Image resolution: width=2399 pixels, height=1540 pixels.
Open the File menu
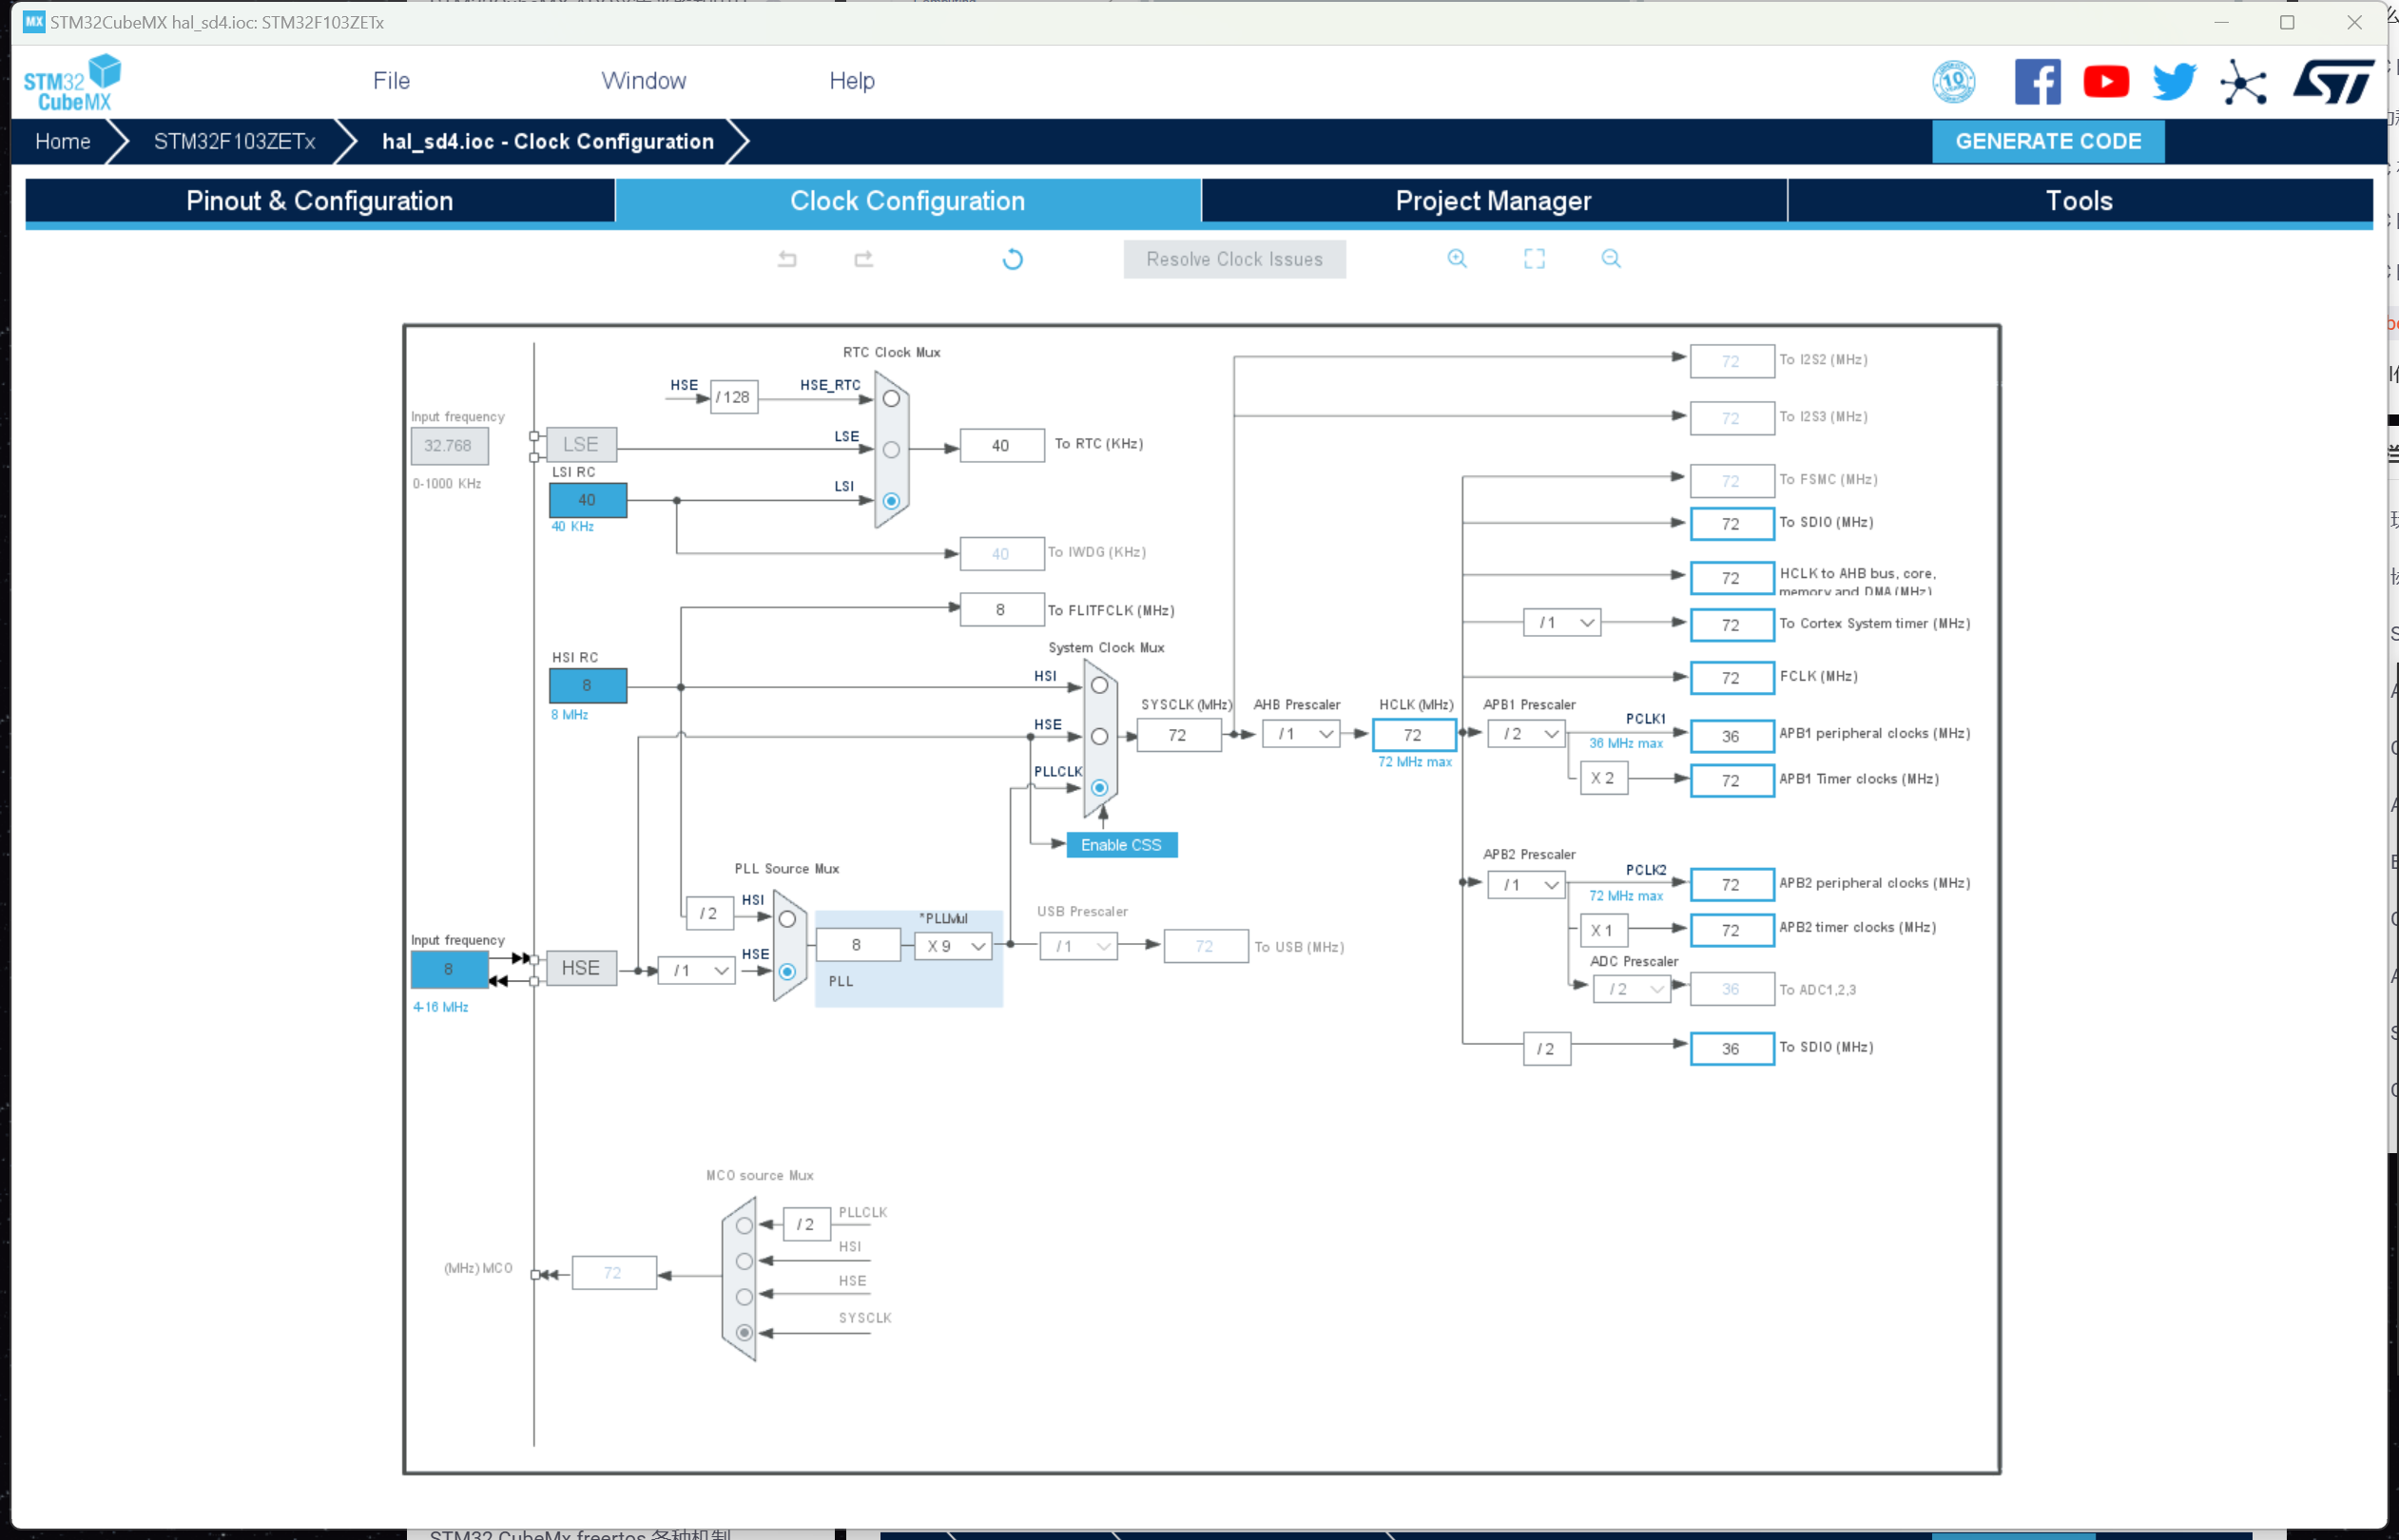coord(391,81)
